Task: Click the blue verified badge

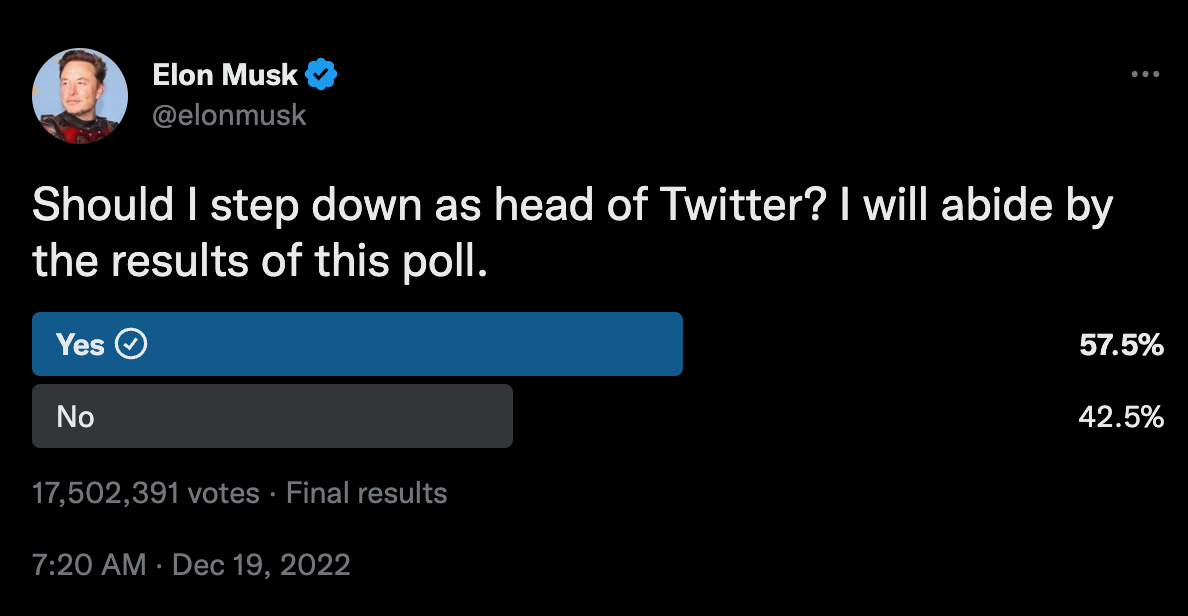Action: point(320,74)
